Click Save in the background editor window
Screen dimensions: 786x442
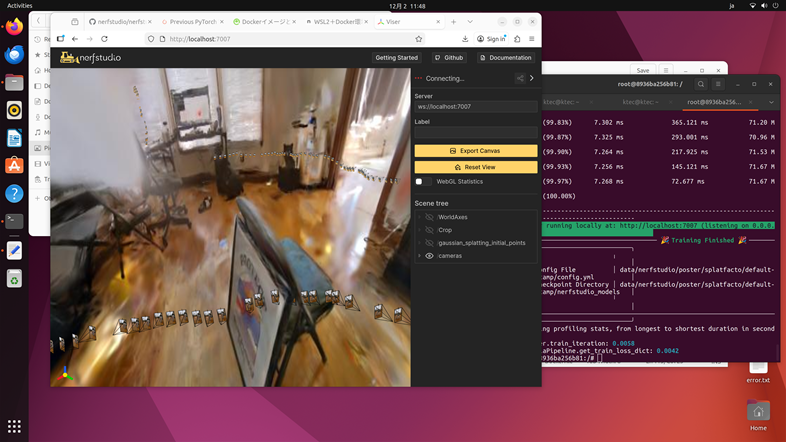coord(643,71)
